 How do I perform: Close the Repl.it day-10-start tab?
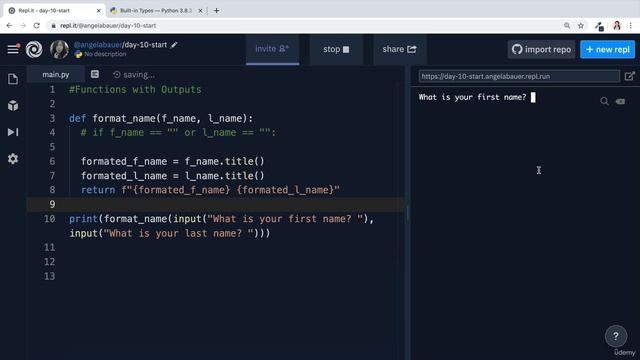(x=98, y=11)
